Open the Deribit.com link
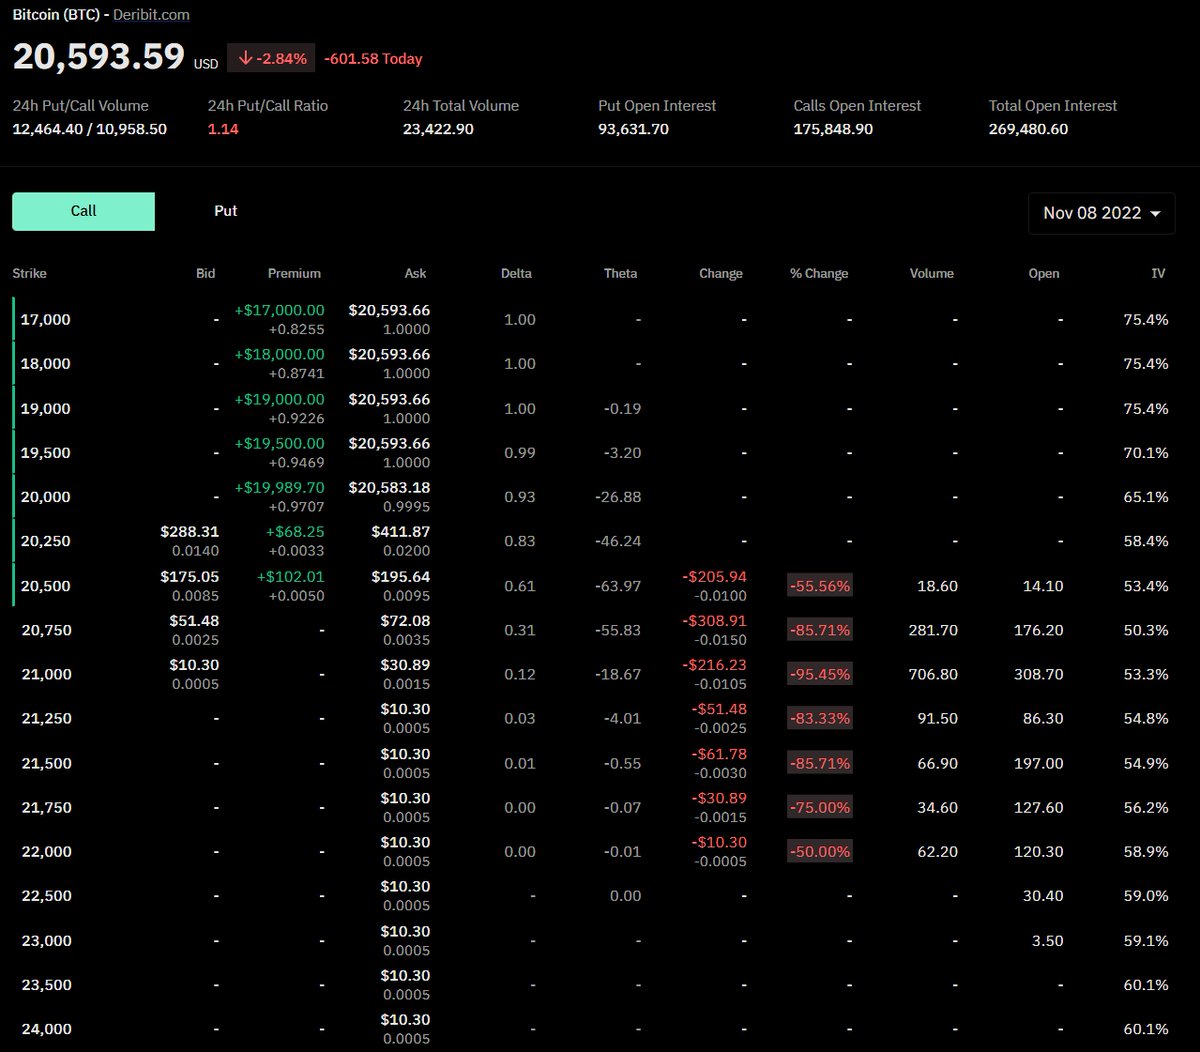 [x=150, y=14]
